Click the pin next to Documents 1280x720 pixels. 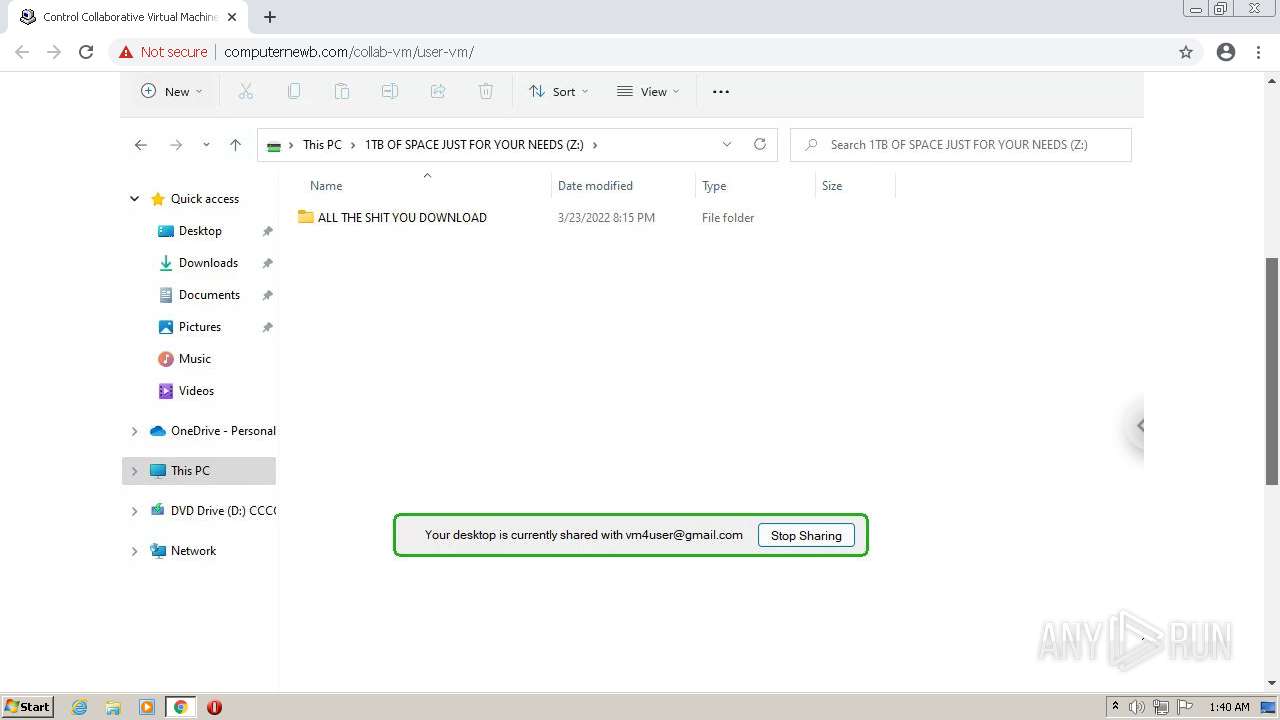point(268,295)
